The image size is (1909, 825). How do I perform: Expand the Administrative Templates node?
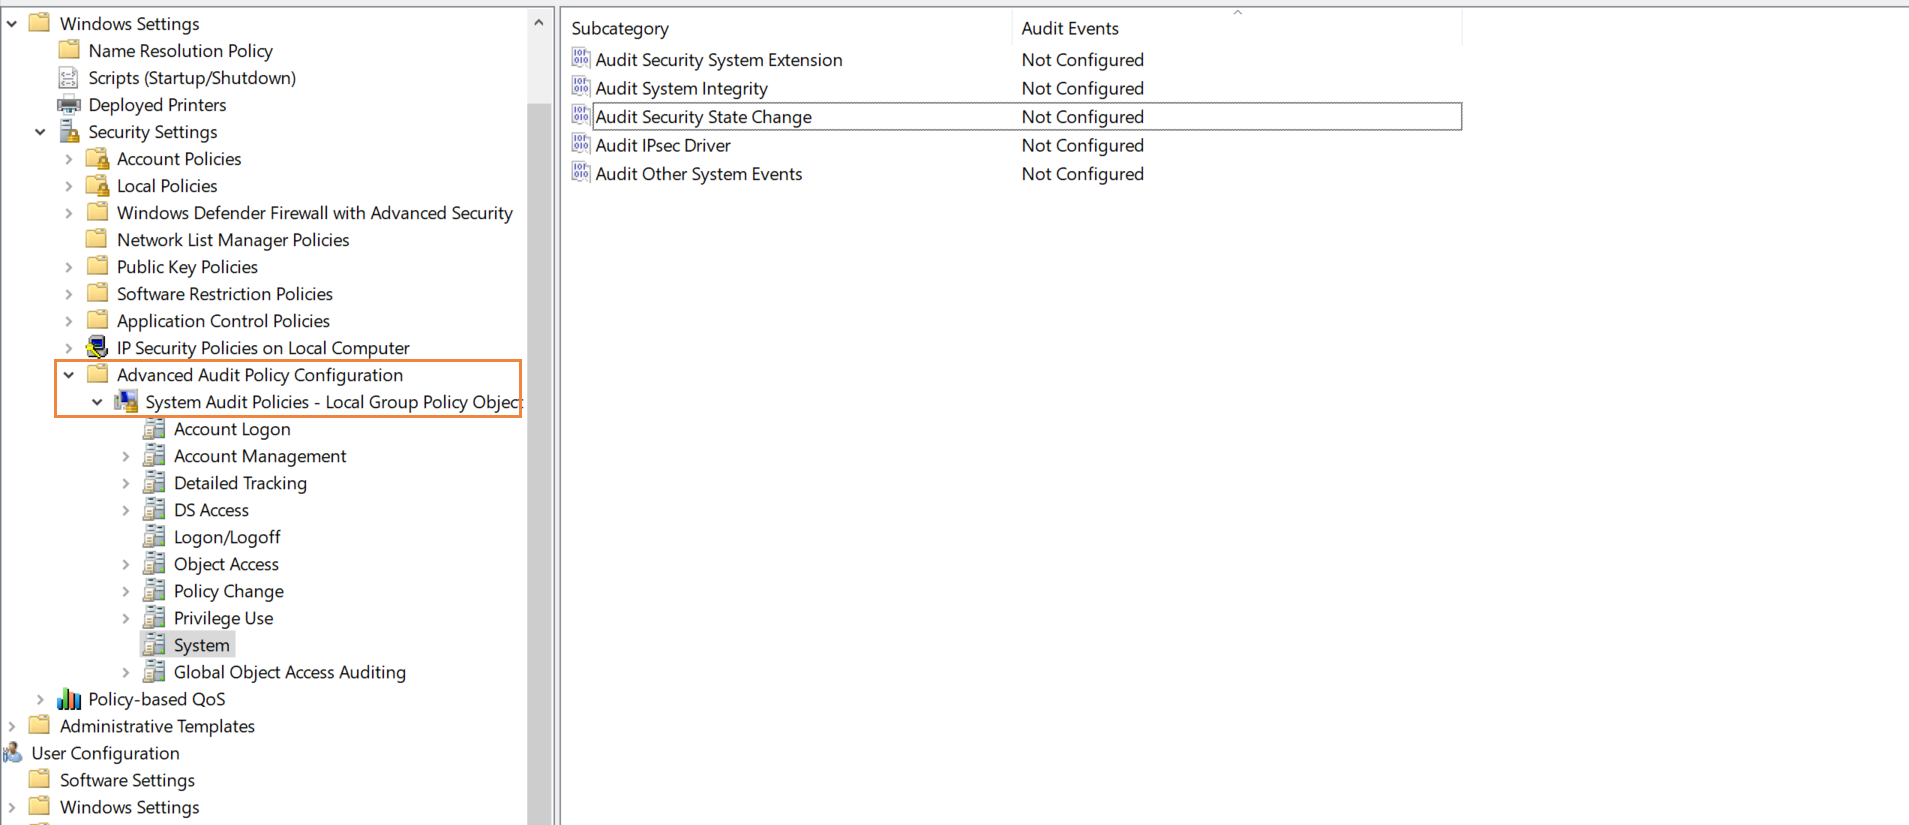click(x=11, y=726)
